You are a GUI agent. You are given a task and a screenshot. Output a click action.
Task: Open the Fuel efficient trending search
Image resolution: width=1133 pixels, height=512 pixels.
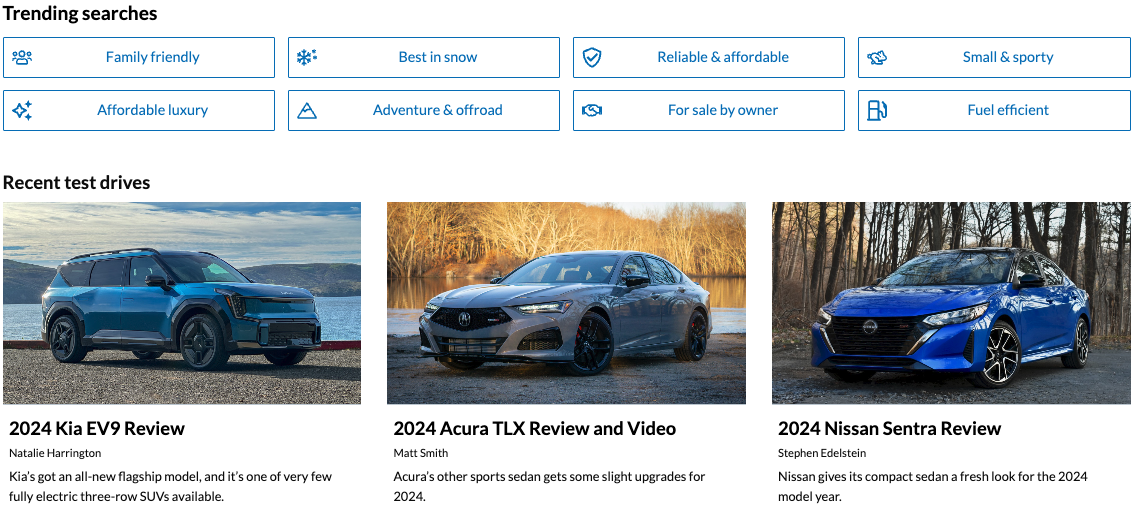[x=1007, y=110]
